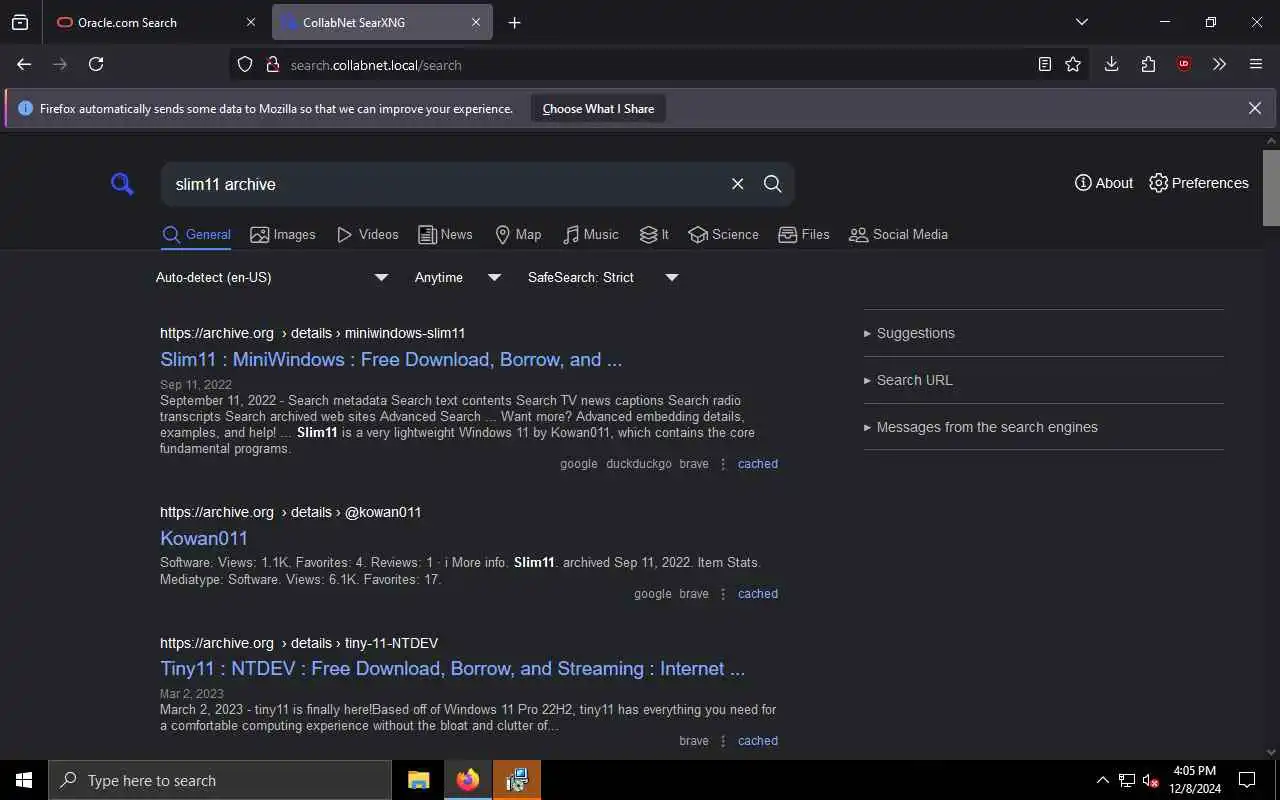The image size is (1280, 800).
Task: Go back to previous page
Action: (24, 64)
